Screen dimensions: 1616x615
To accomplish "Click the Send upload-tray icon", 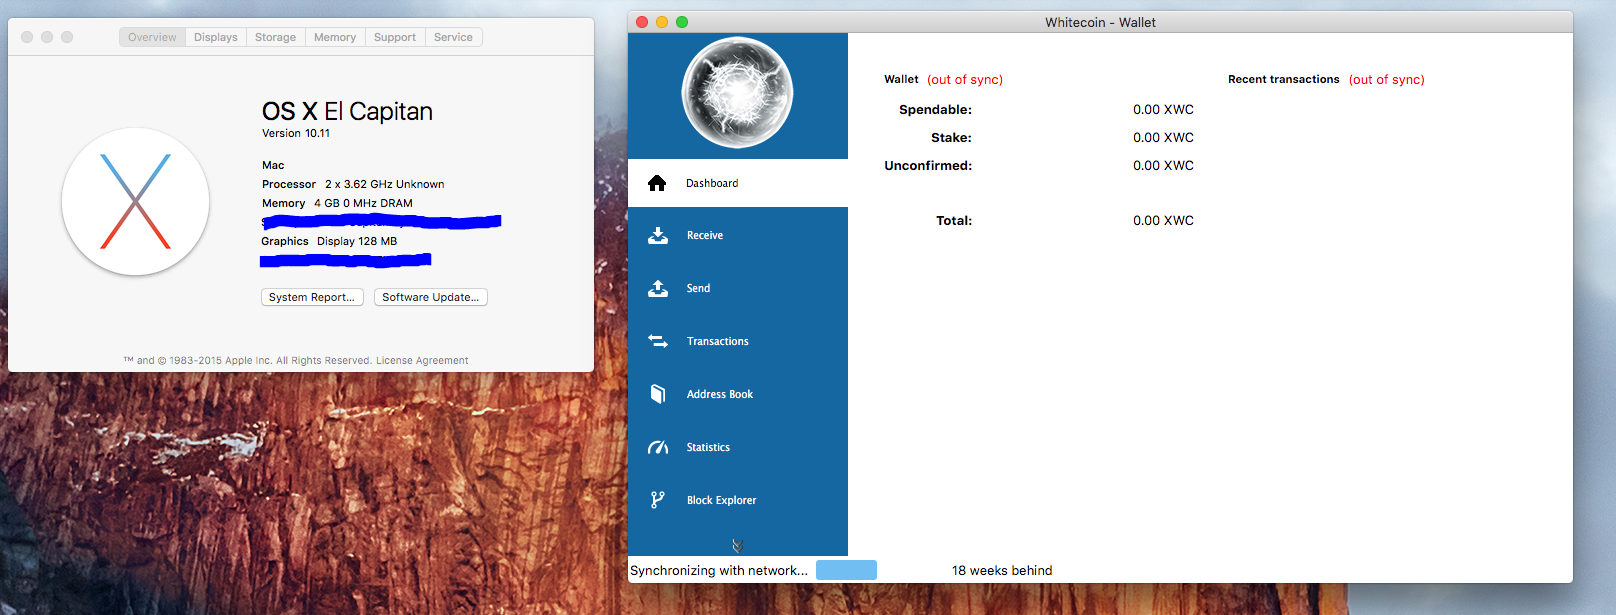I will (x=658, y=288).
